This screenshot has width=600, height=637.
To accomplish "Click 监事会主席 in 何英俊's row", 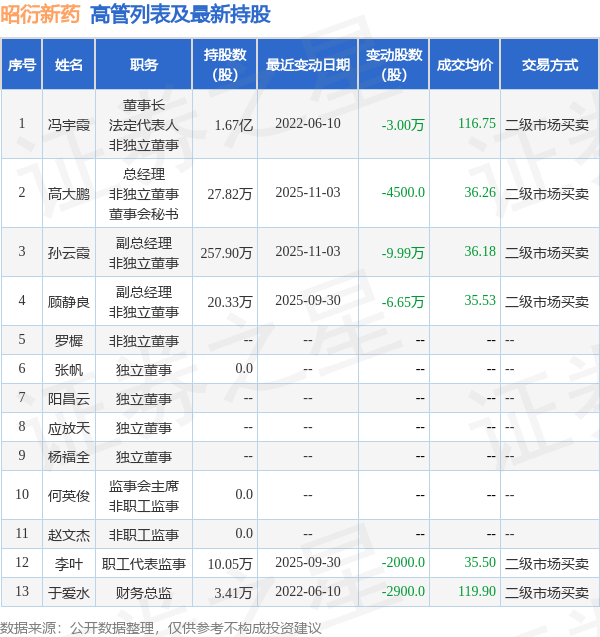I will click(143, 486).
